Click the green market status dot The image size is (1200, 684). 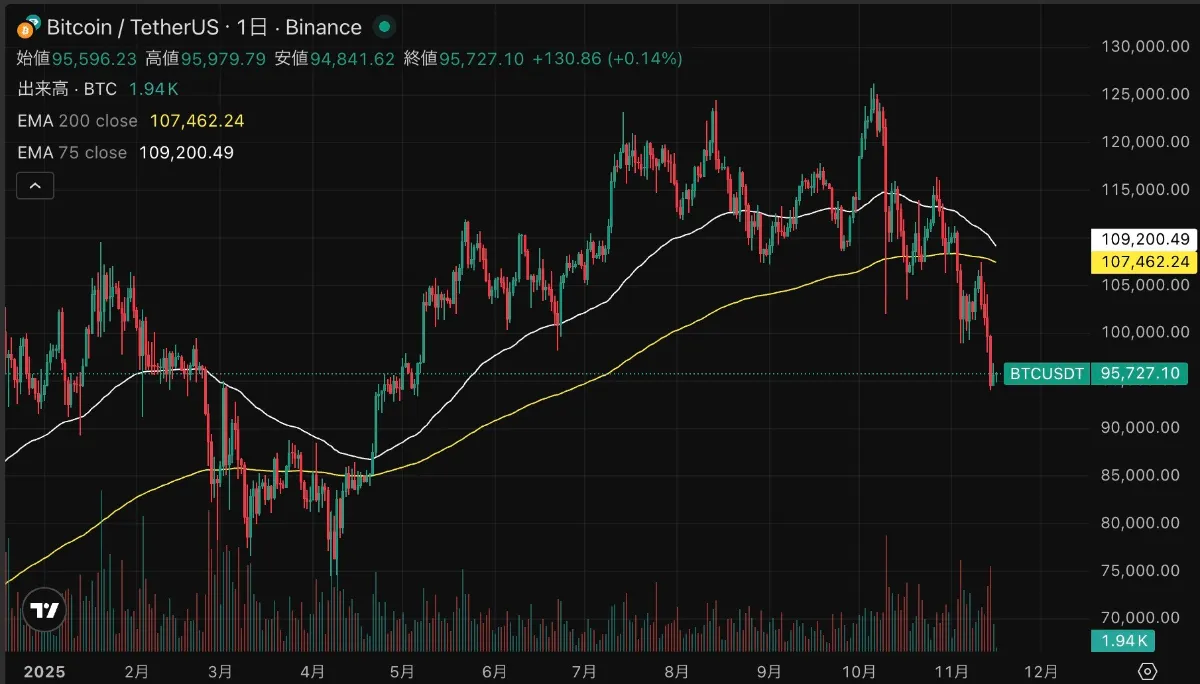point(384,28)
